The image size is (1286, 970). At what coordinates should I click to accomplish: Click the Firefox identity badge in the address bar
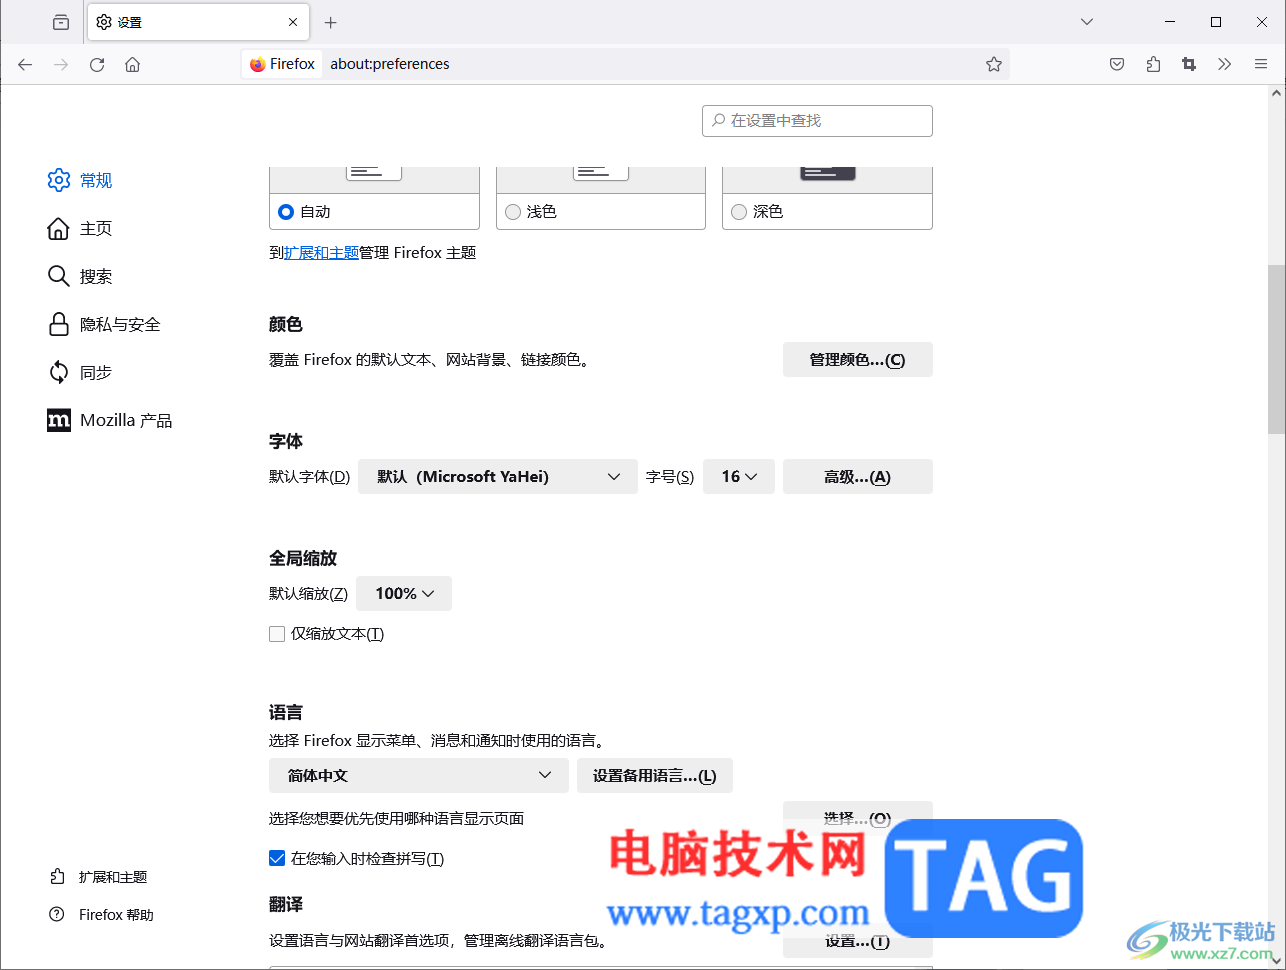[282, 64]
